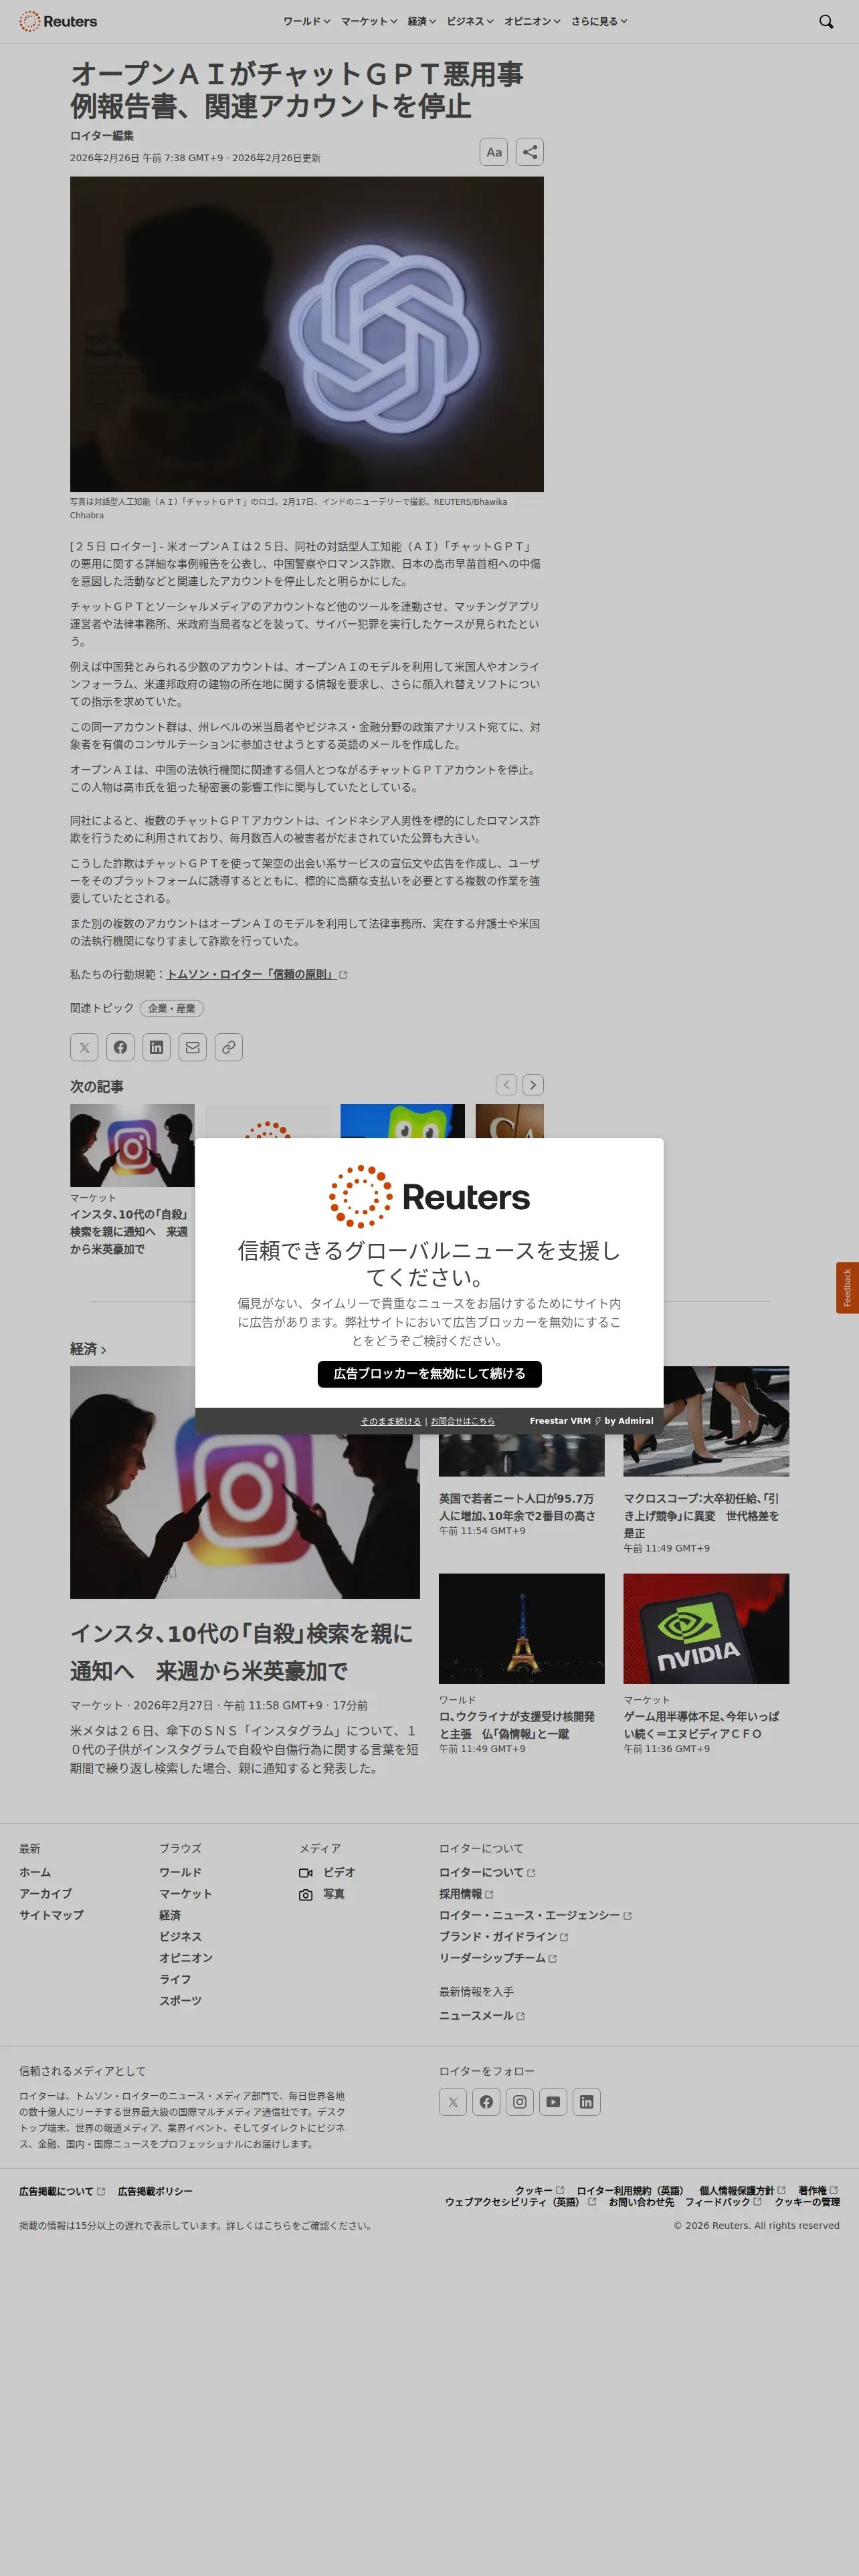The height and width of the screenshot is (2576, 859).
Task: Click そのまま続ける link in popup
Action: [390, 1421]
